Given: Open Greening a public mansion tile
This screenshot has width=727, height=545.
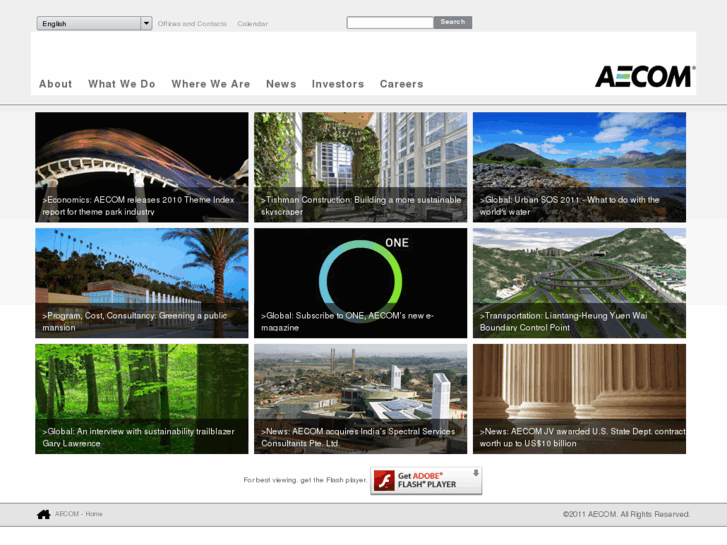Looking at the screenshot, I should (x=142, y=283).
